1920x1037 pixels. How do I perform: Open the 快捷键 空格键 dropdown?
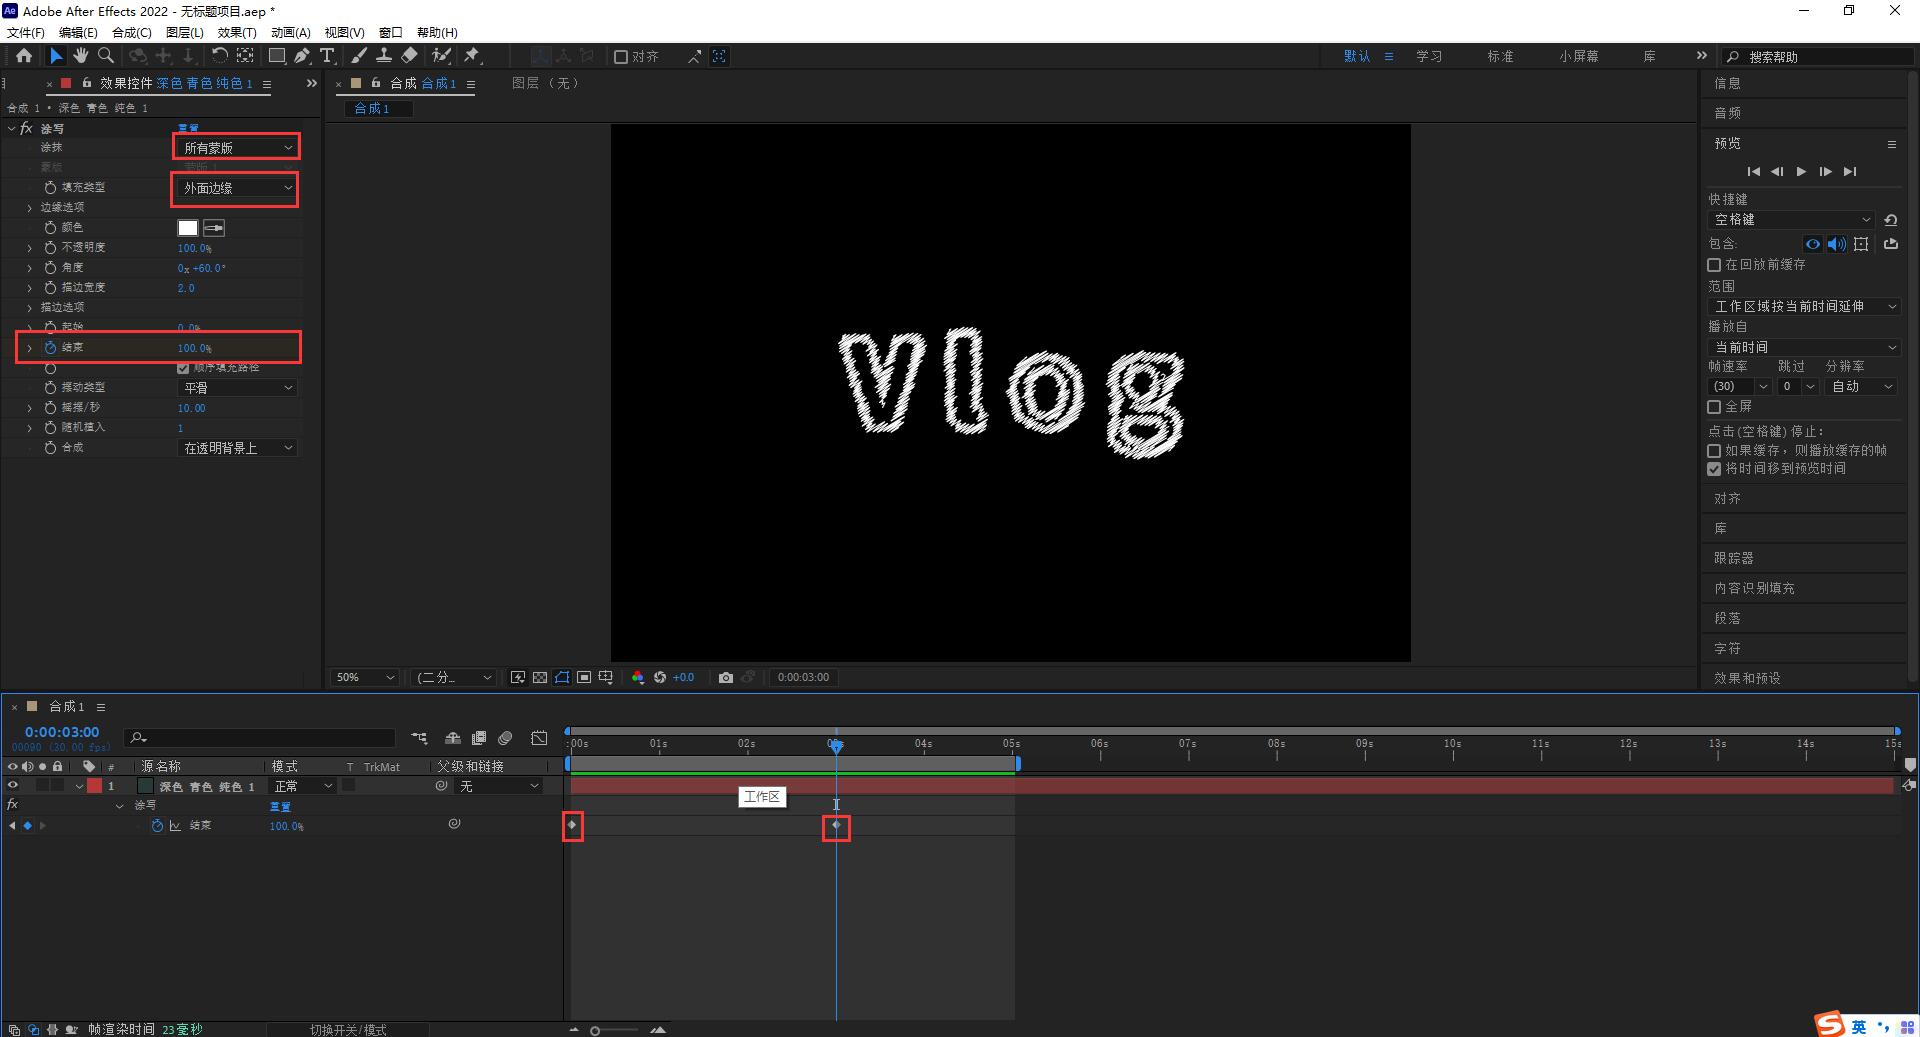[1791, 220]
